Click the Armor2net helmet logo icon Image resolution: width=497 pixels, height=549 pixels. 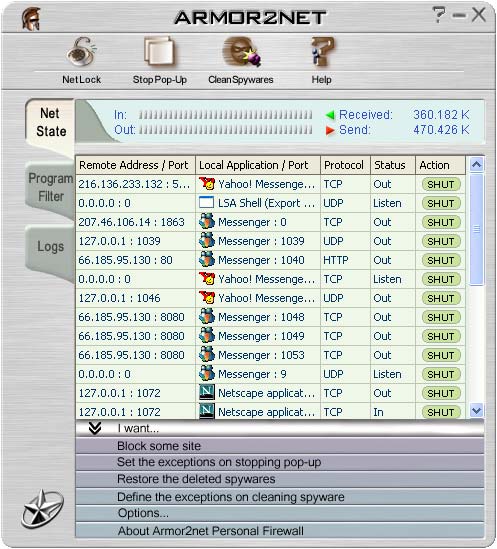click(31, 19)
